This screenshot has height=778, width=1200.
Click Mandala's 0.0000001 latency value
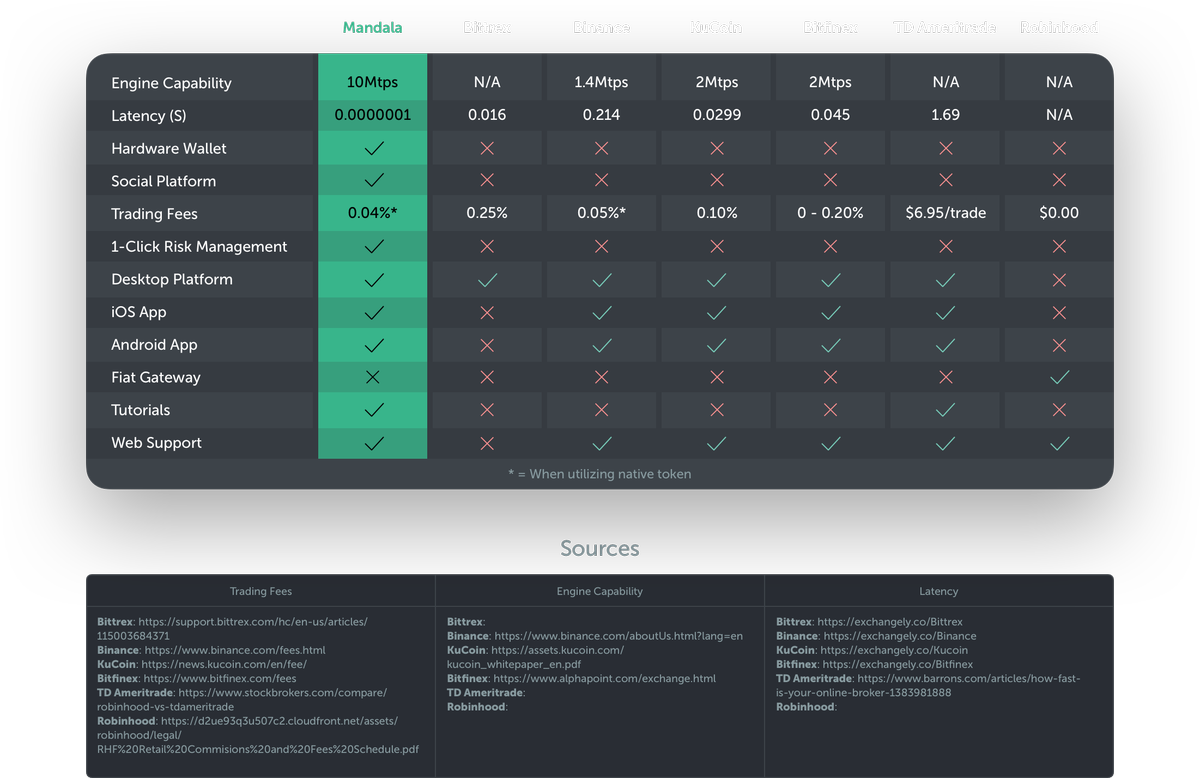coord(373,115)
